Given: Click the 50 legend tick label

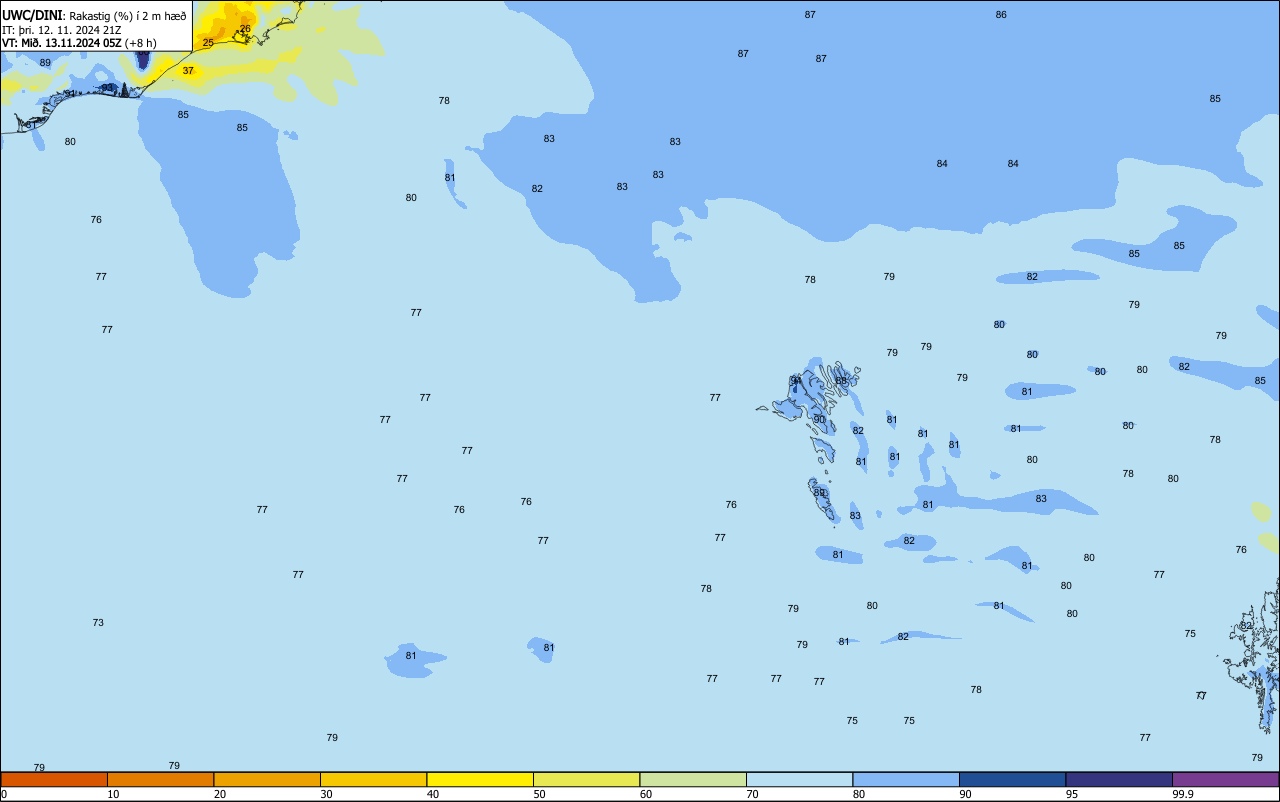Looking at the screenshot, I should (539, 794).
